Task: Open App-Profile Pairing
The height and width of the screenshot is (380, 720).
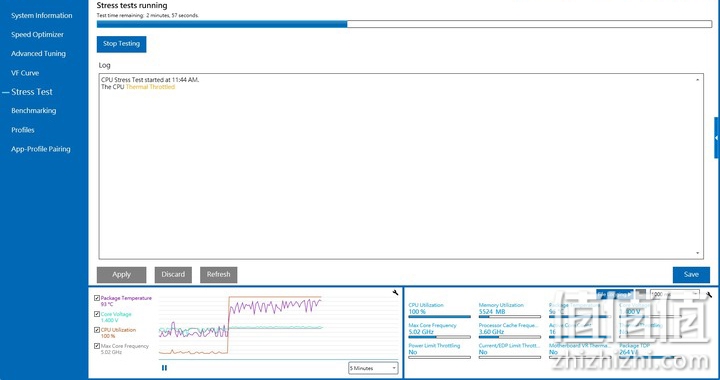Action: (41, 149)
